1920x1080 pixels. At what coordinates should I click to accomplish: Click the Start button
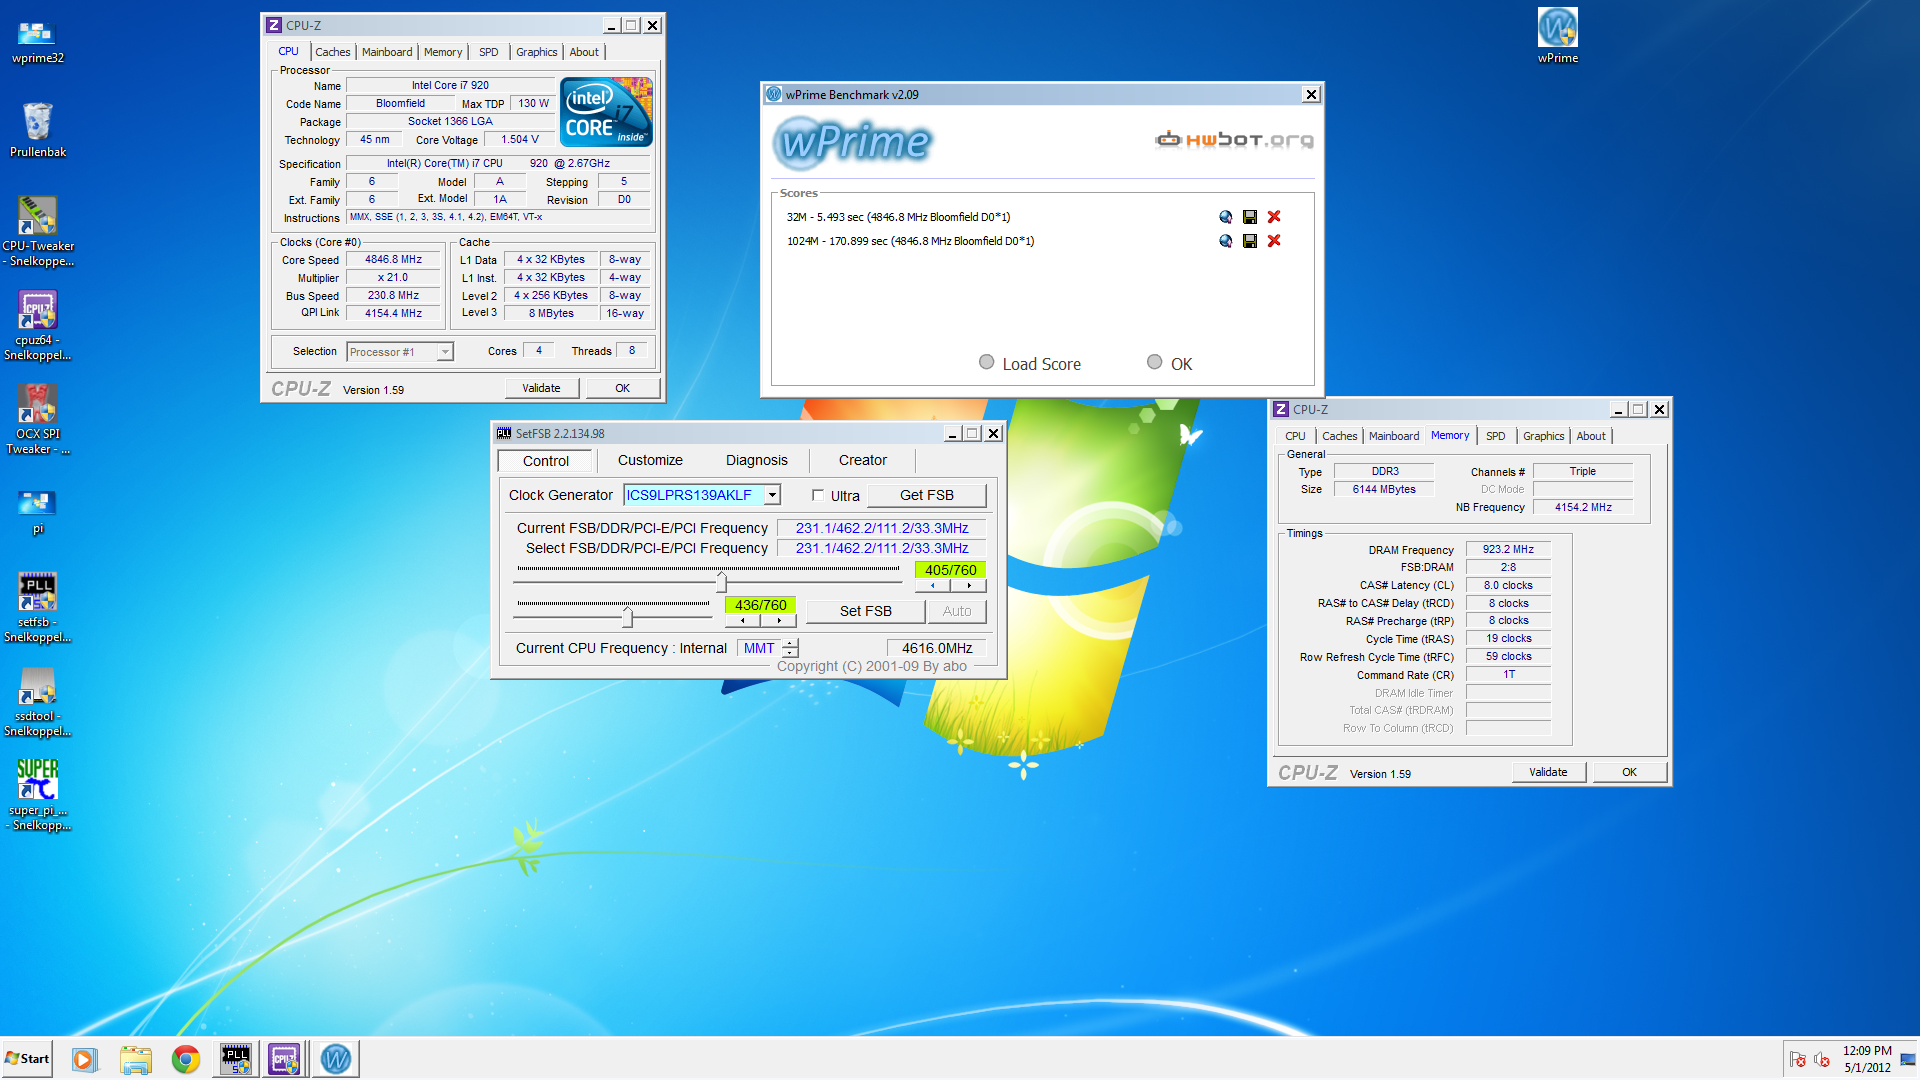tap(27, 1059)
